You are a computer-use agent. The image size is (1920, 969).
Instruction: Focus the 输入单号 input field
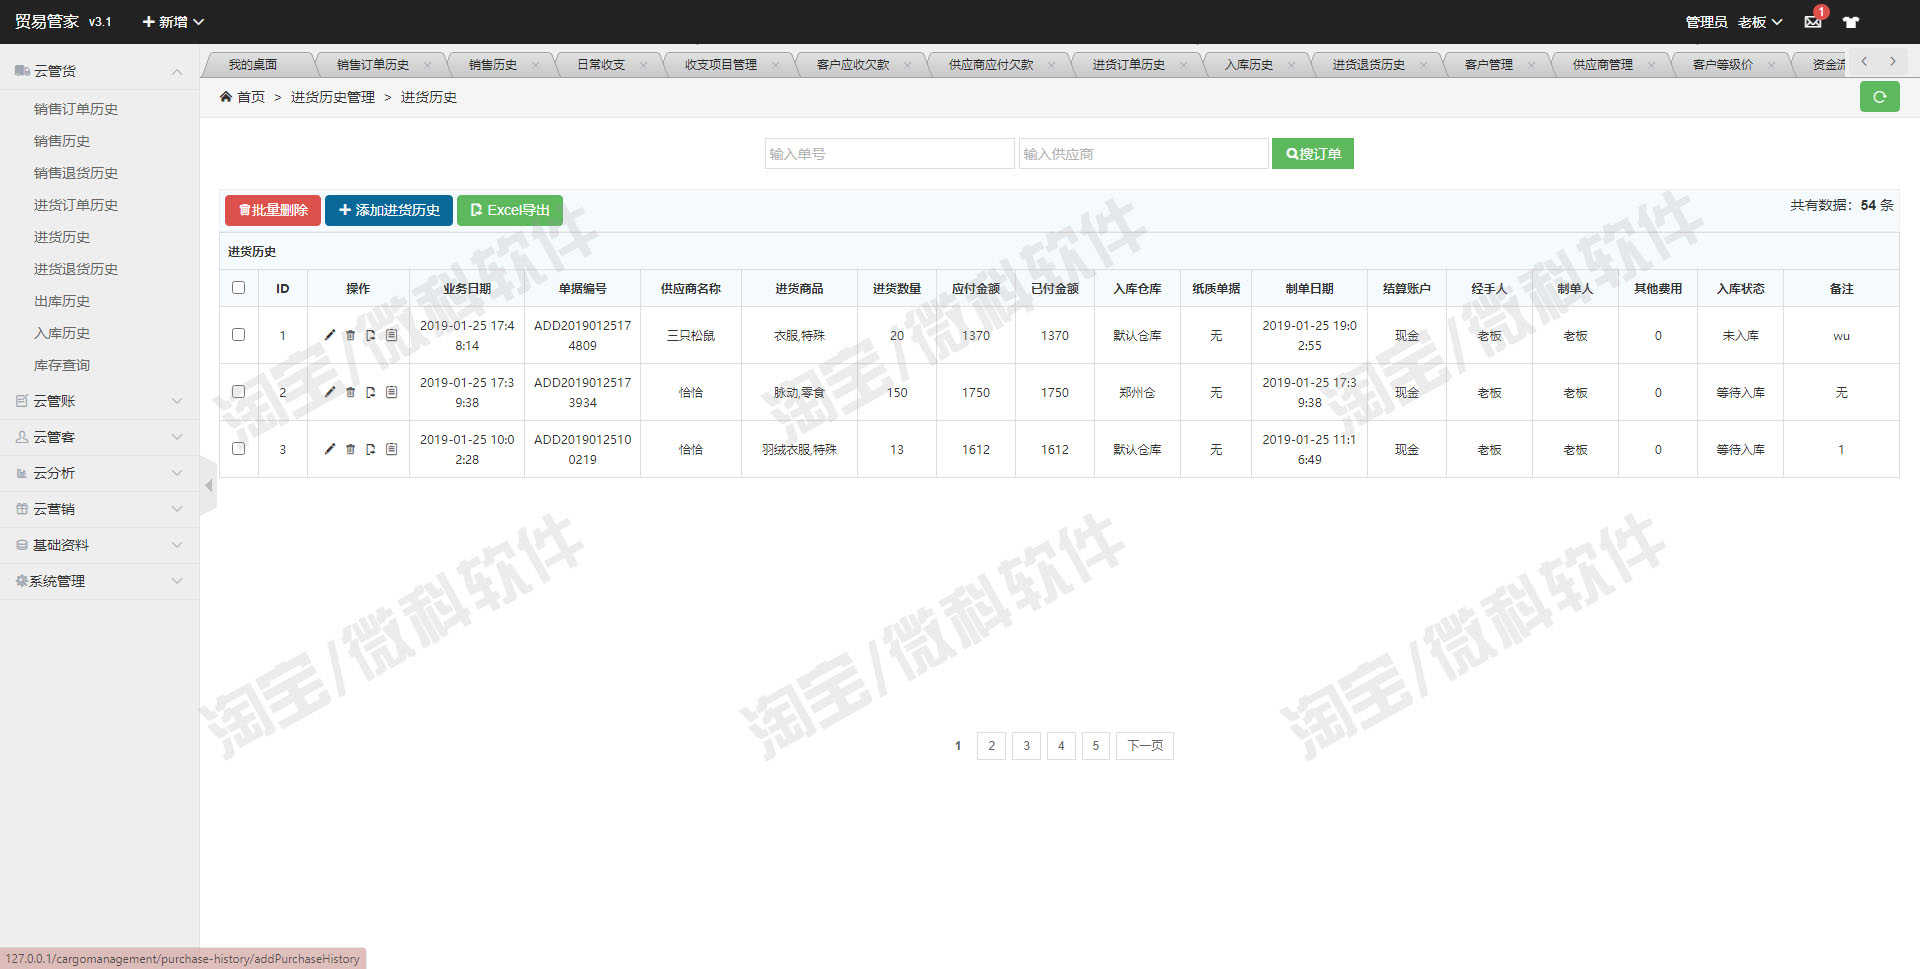click(889, 154)
